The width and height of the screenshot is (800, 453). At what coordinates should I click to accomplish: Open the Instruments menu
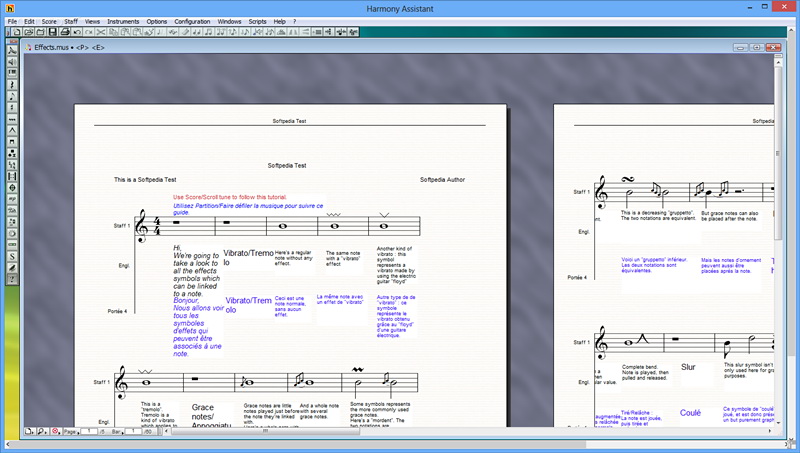[123, 21]
